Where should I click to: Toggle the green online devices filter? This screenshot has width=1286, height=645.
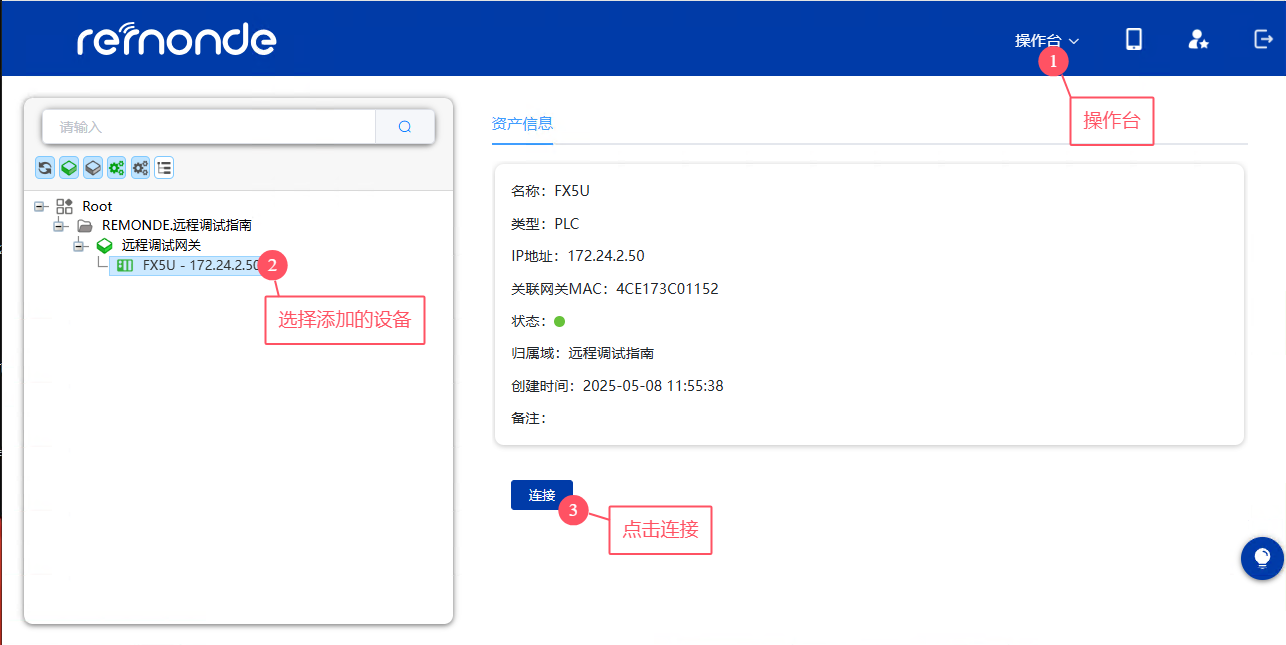tap(117, 168)
